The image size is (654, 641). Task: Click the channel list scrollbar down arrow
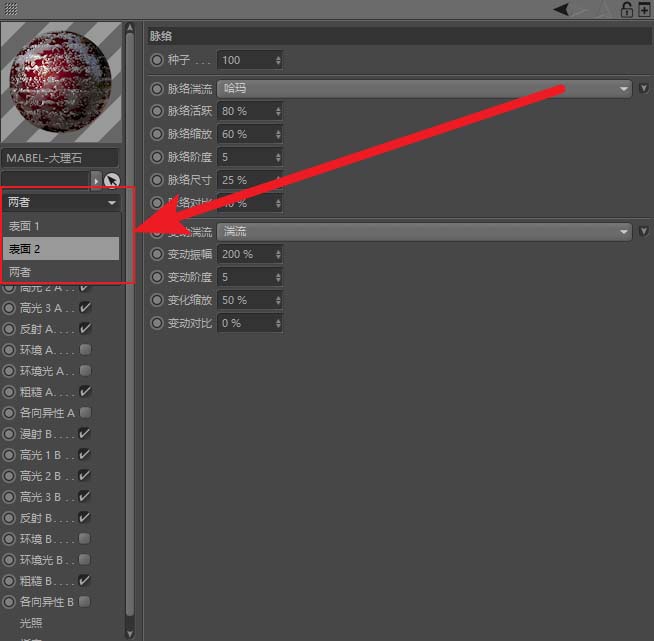pos(130,634)
